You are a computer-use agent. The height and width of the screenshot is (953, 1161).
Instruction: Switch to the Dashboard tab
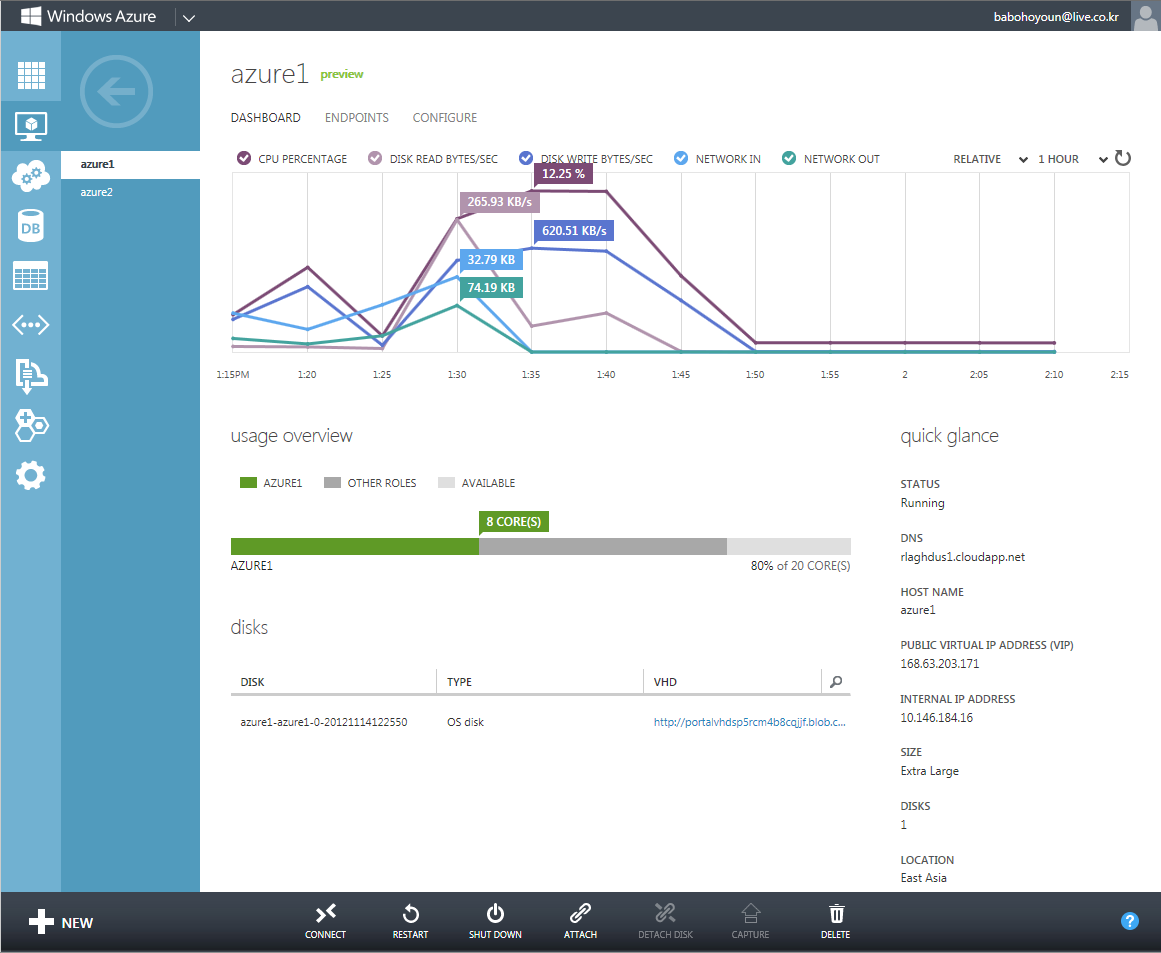click(x=265, y=118)
